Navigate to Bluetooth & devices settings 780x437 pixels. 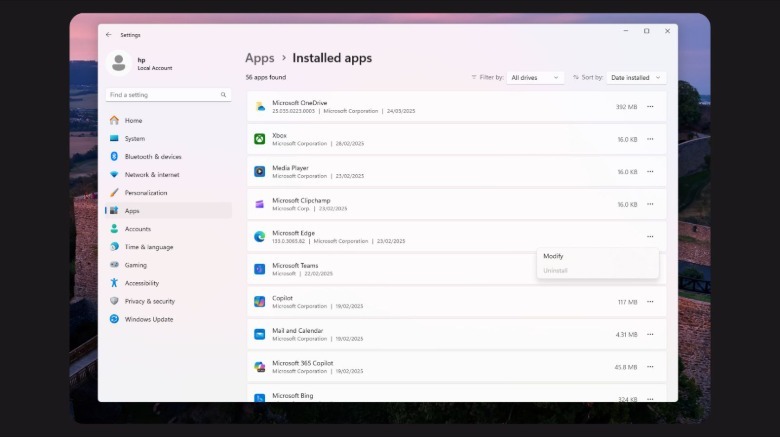(152, 156)
